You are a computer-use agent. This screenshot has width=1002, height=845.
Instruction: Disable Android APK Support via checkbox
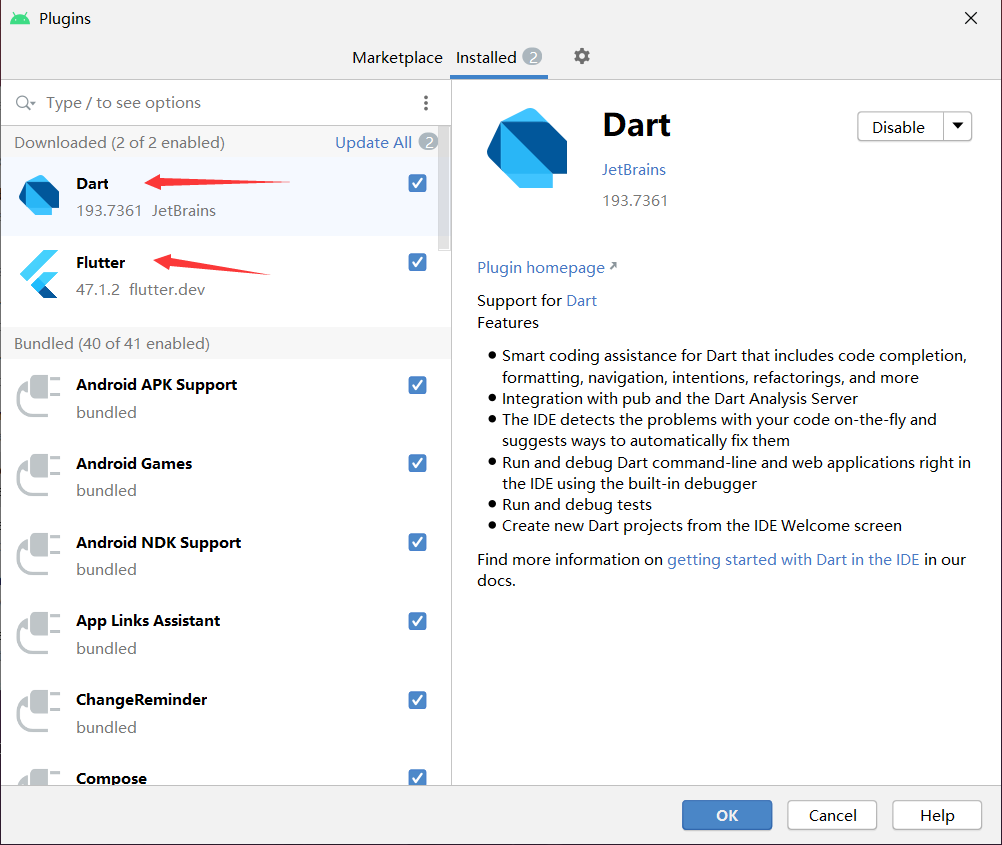pyautogui.click(x=417, y=385)
